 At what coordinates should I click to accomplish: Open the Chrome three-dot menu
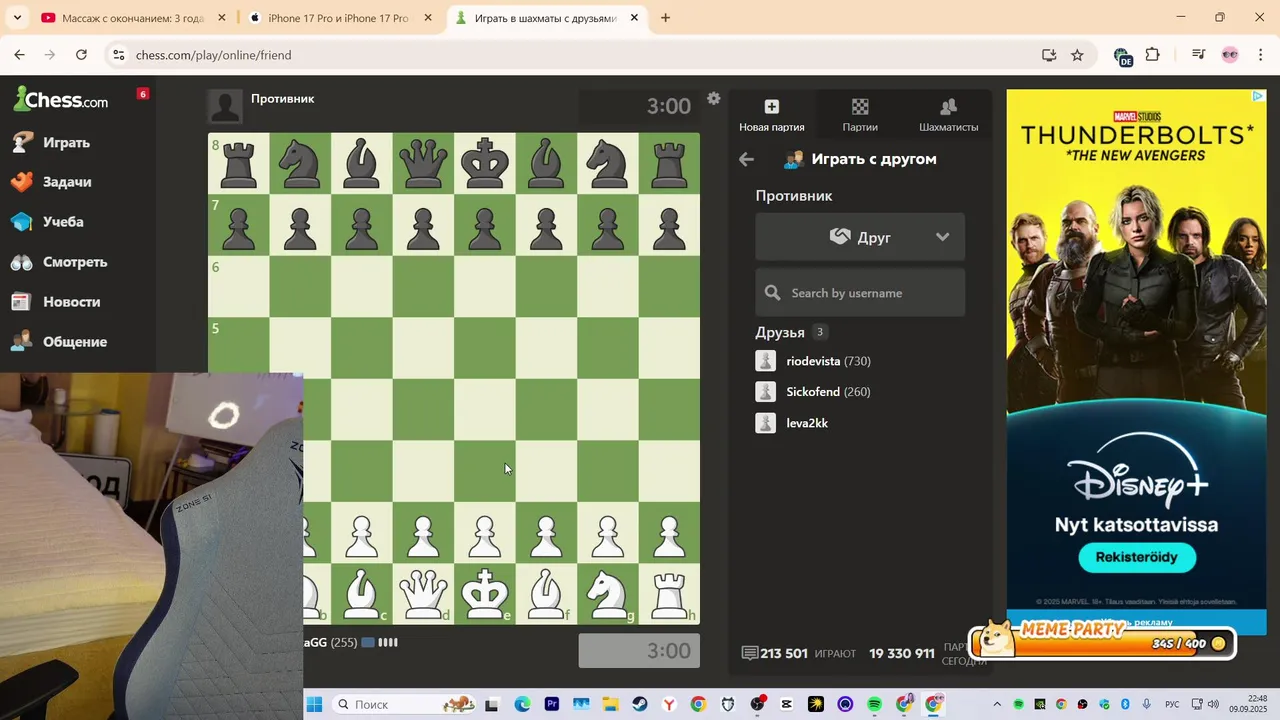[x=1259, y=55]
